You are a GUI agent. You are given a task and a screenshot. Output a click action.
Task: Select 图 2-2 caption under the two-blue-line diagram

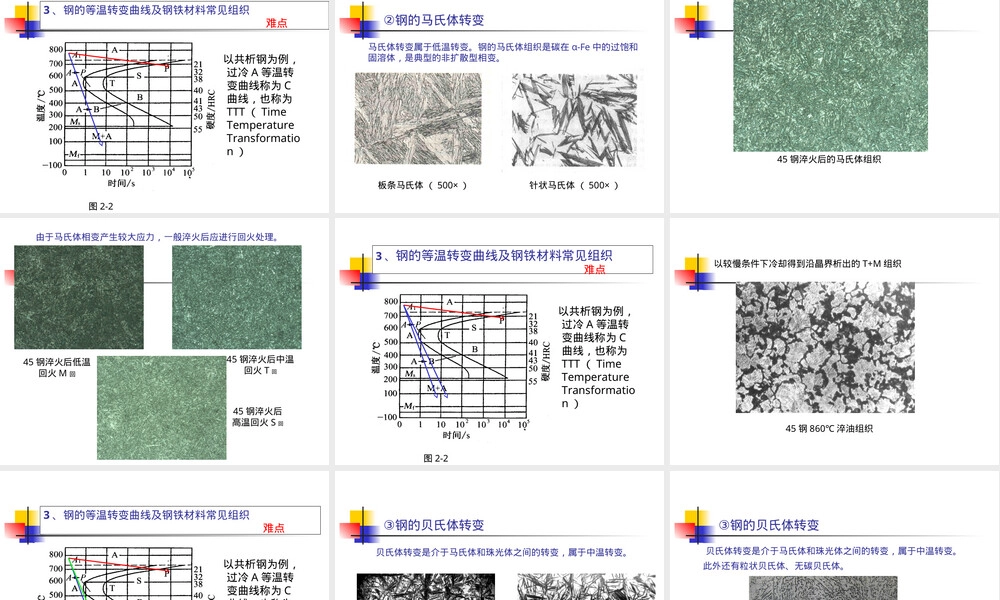tap(436, 458)
